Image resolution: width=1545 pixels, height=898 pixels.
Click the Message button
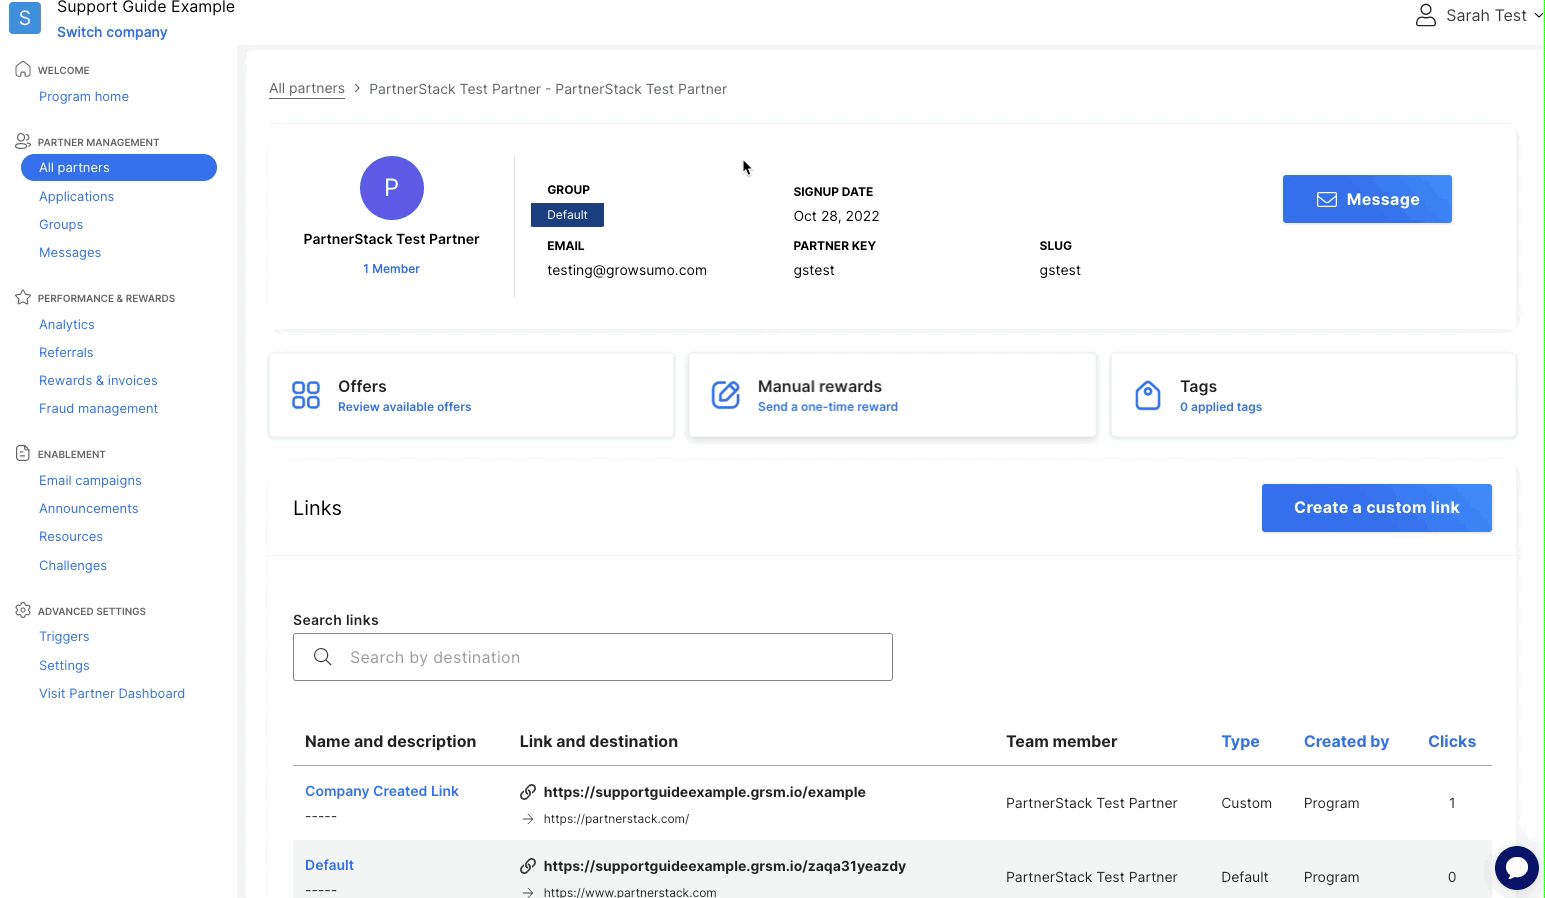[x=1367, y=199]
